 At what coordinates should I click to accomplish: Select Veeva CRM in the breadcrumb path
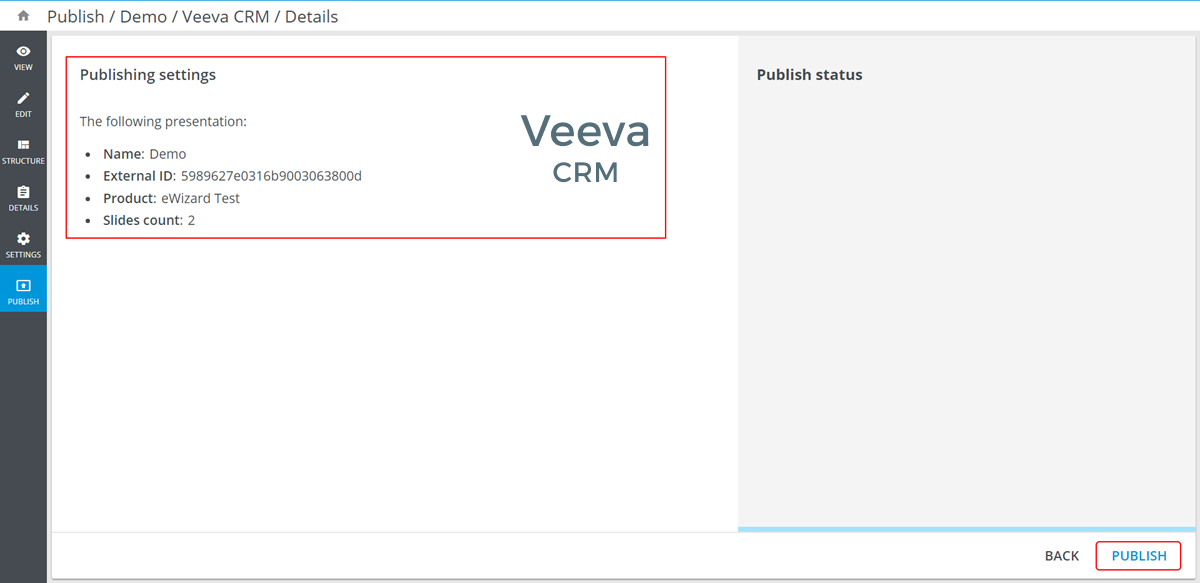click(226, 17)
